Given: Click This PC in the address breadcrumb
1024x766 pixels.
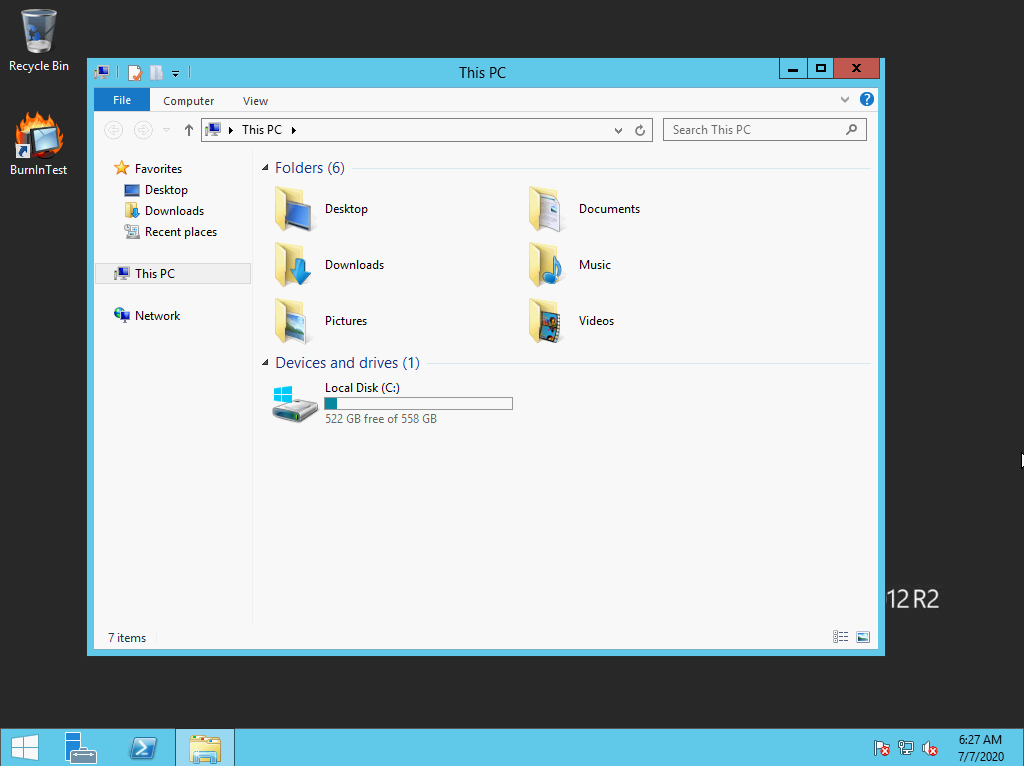Looking at the screenshot, I should 262,130.
